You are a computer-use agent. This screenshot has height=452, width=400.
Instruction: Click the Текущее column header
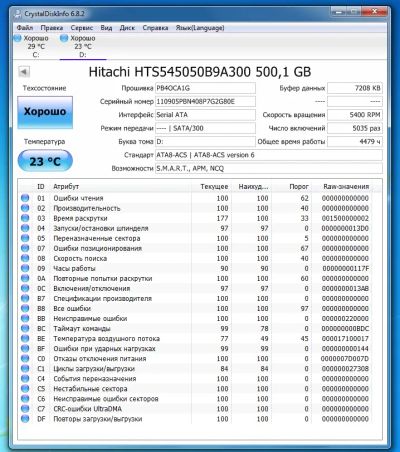pyautogui.click(x=214, y=186)
